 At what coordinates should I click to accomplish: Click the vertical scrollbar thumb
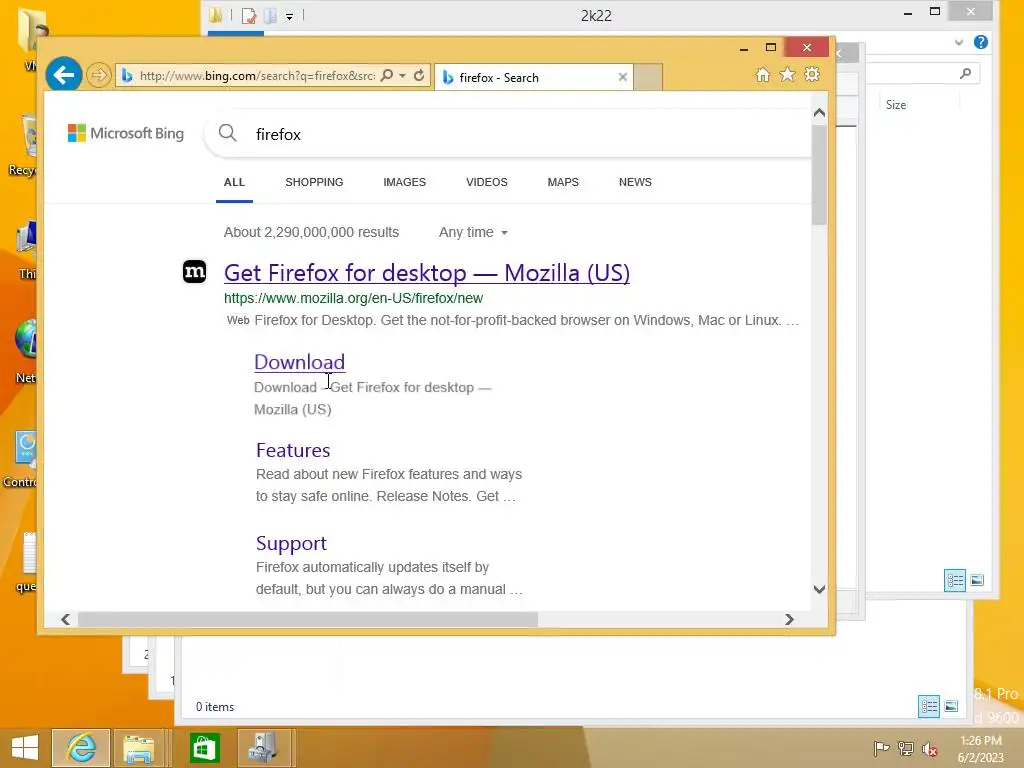point(820,175)
